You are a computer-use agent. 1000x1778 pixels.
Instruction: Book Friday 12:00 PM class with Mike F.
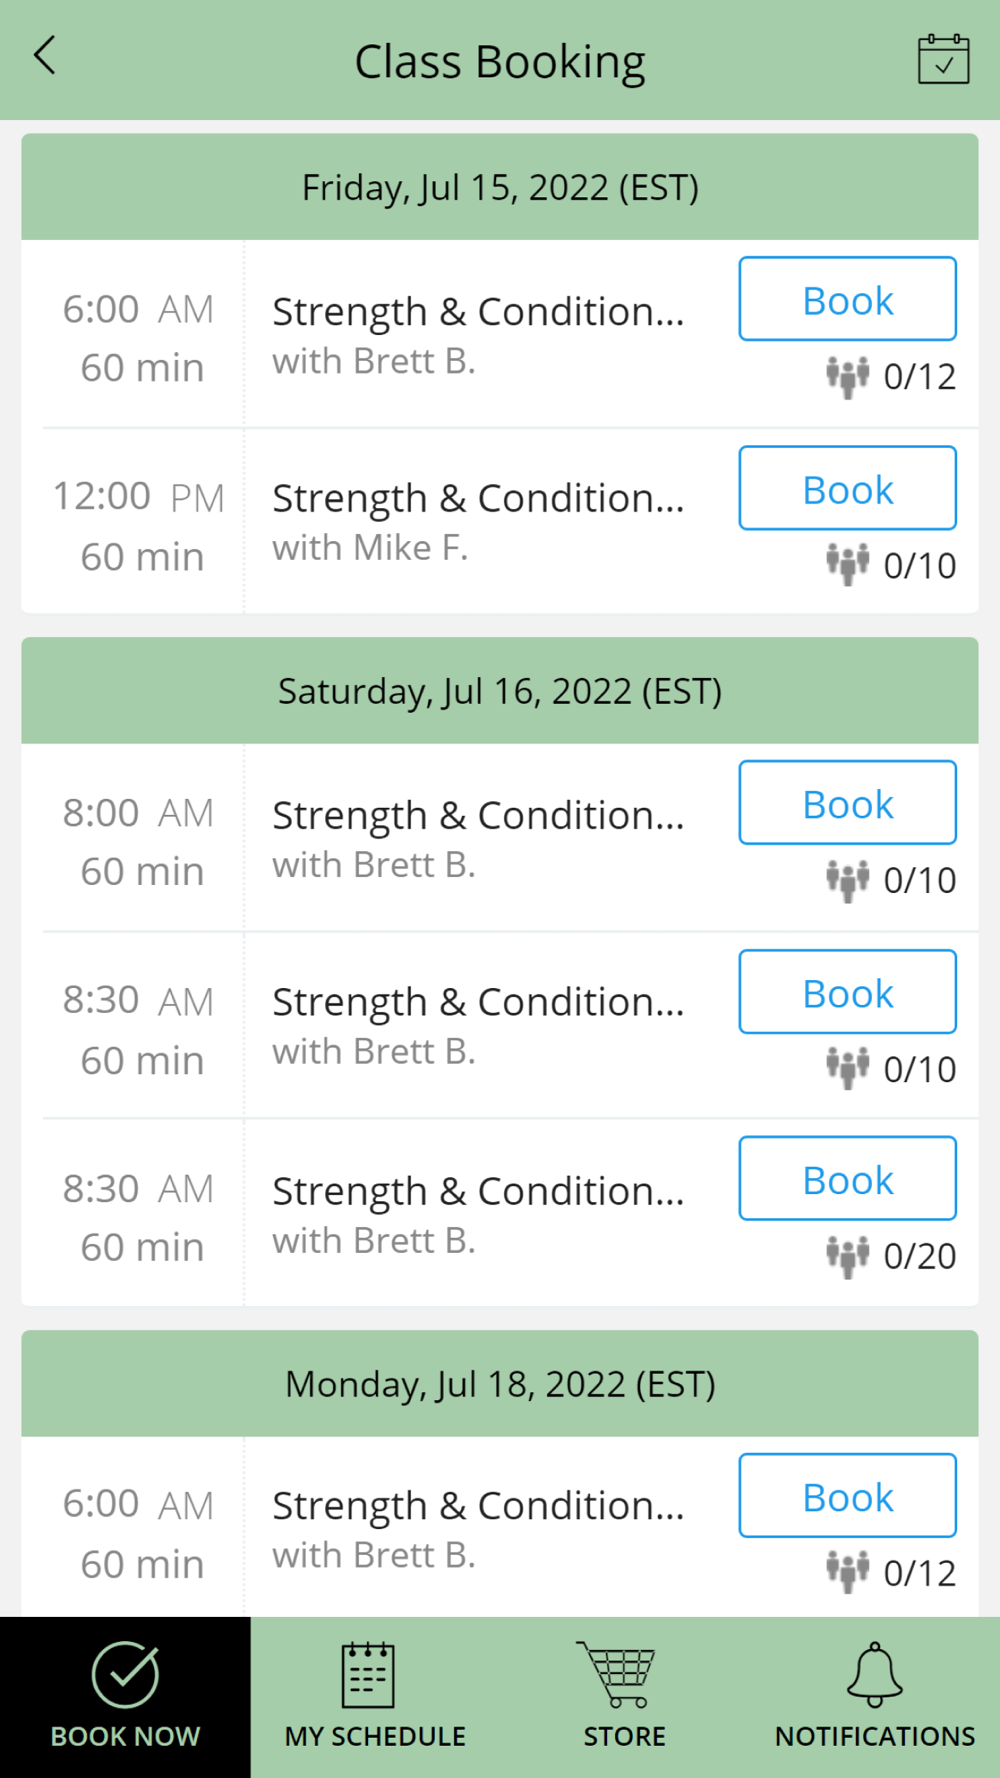point(847,489)
